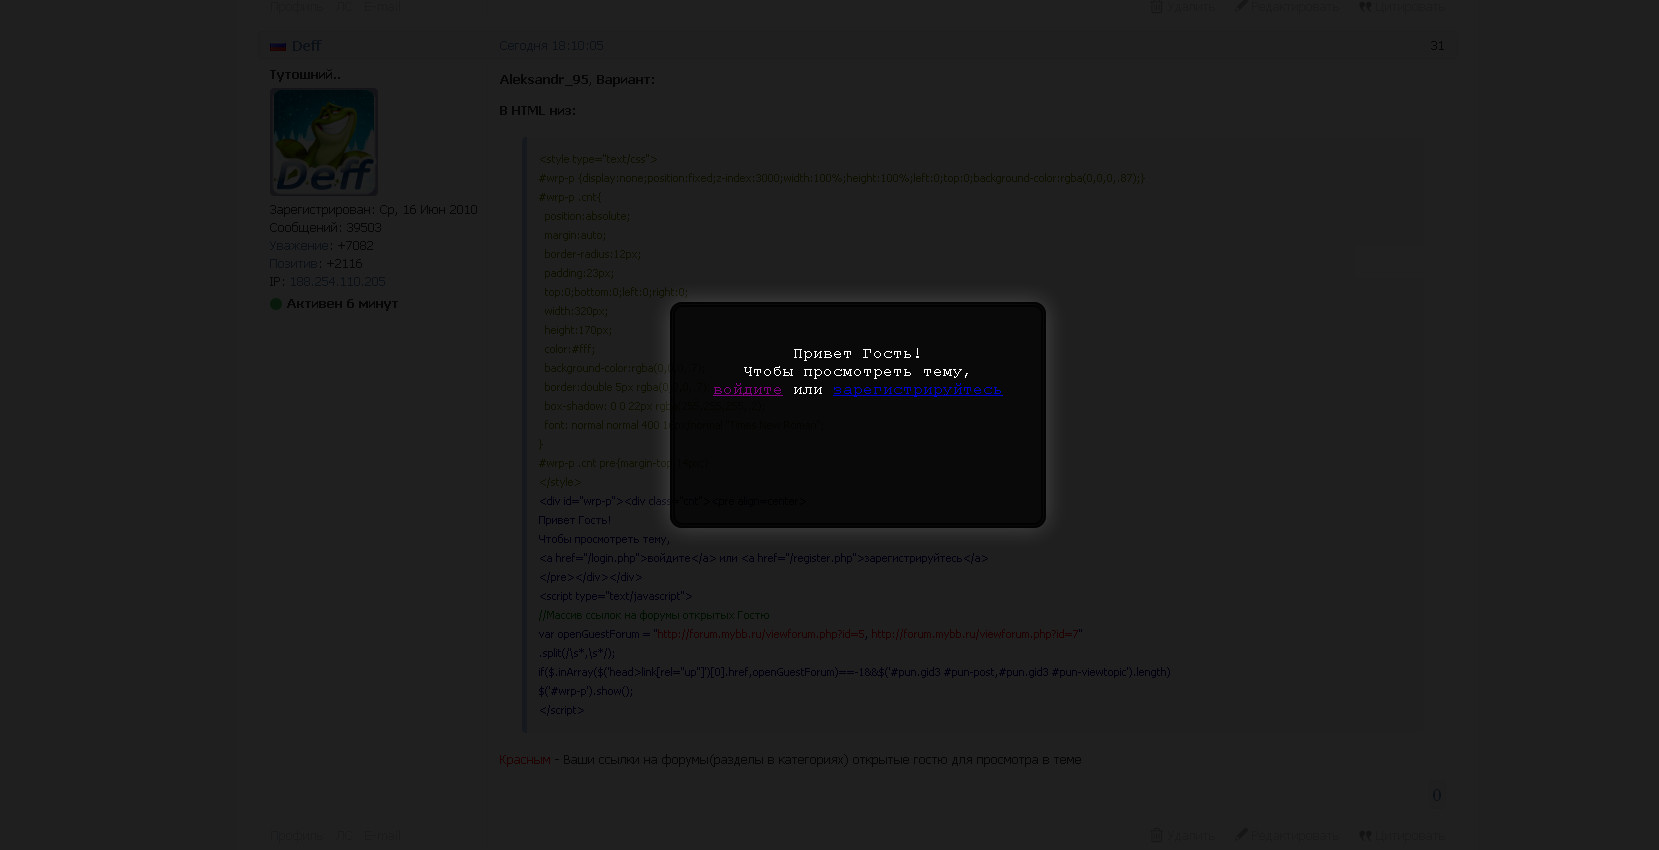1659x850 pixels.
Task: Click the viewforum.php?id=5 URL in the code
Action: click(x=760, y=634)
